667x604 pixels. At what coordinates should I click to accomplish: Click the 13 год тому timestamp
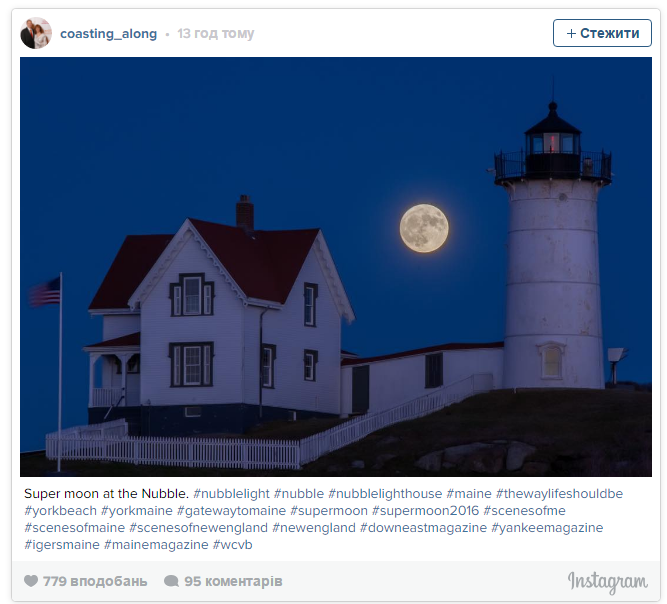click(216, 34)
